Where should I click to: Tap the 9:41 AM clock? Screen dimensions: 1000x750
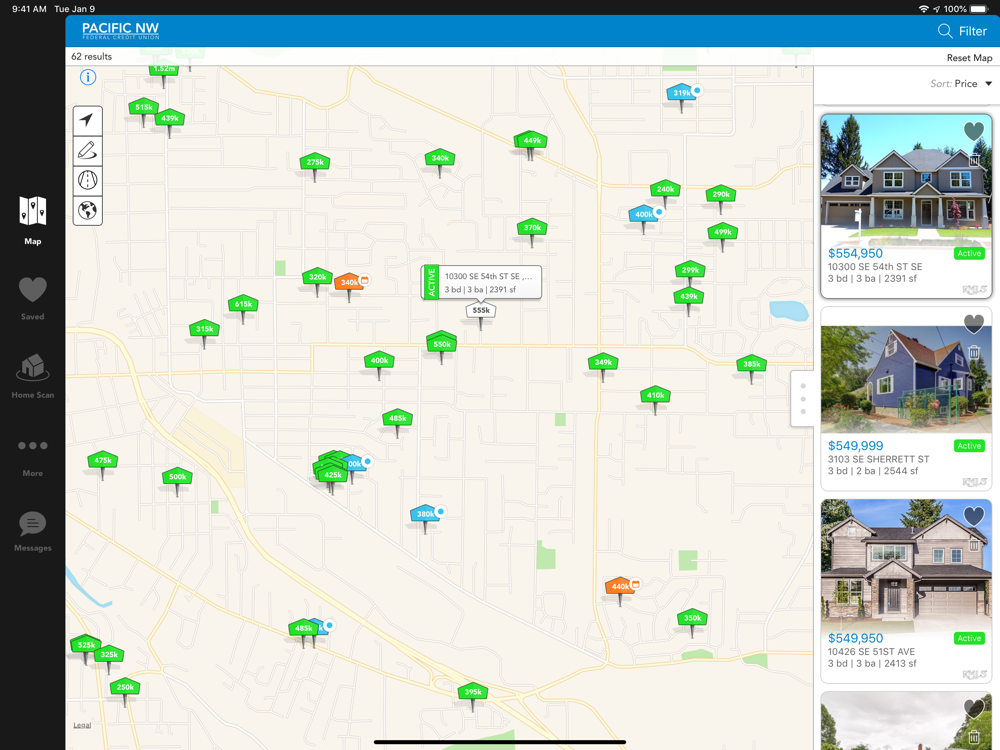[29, 9]
